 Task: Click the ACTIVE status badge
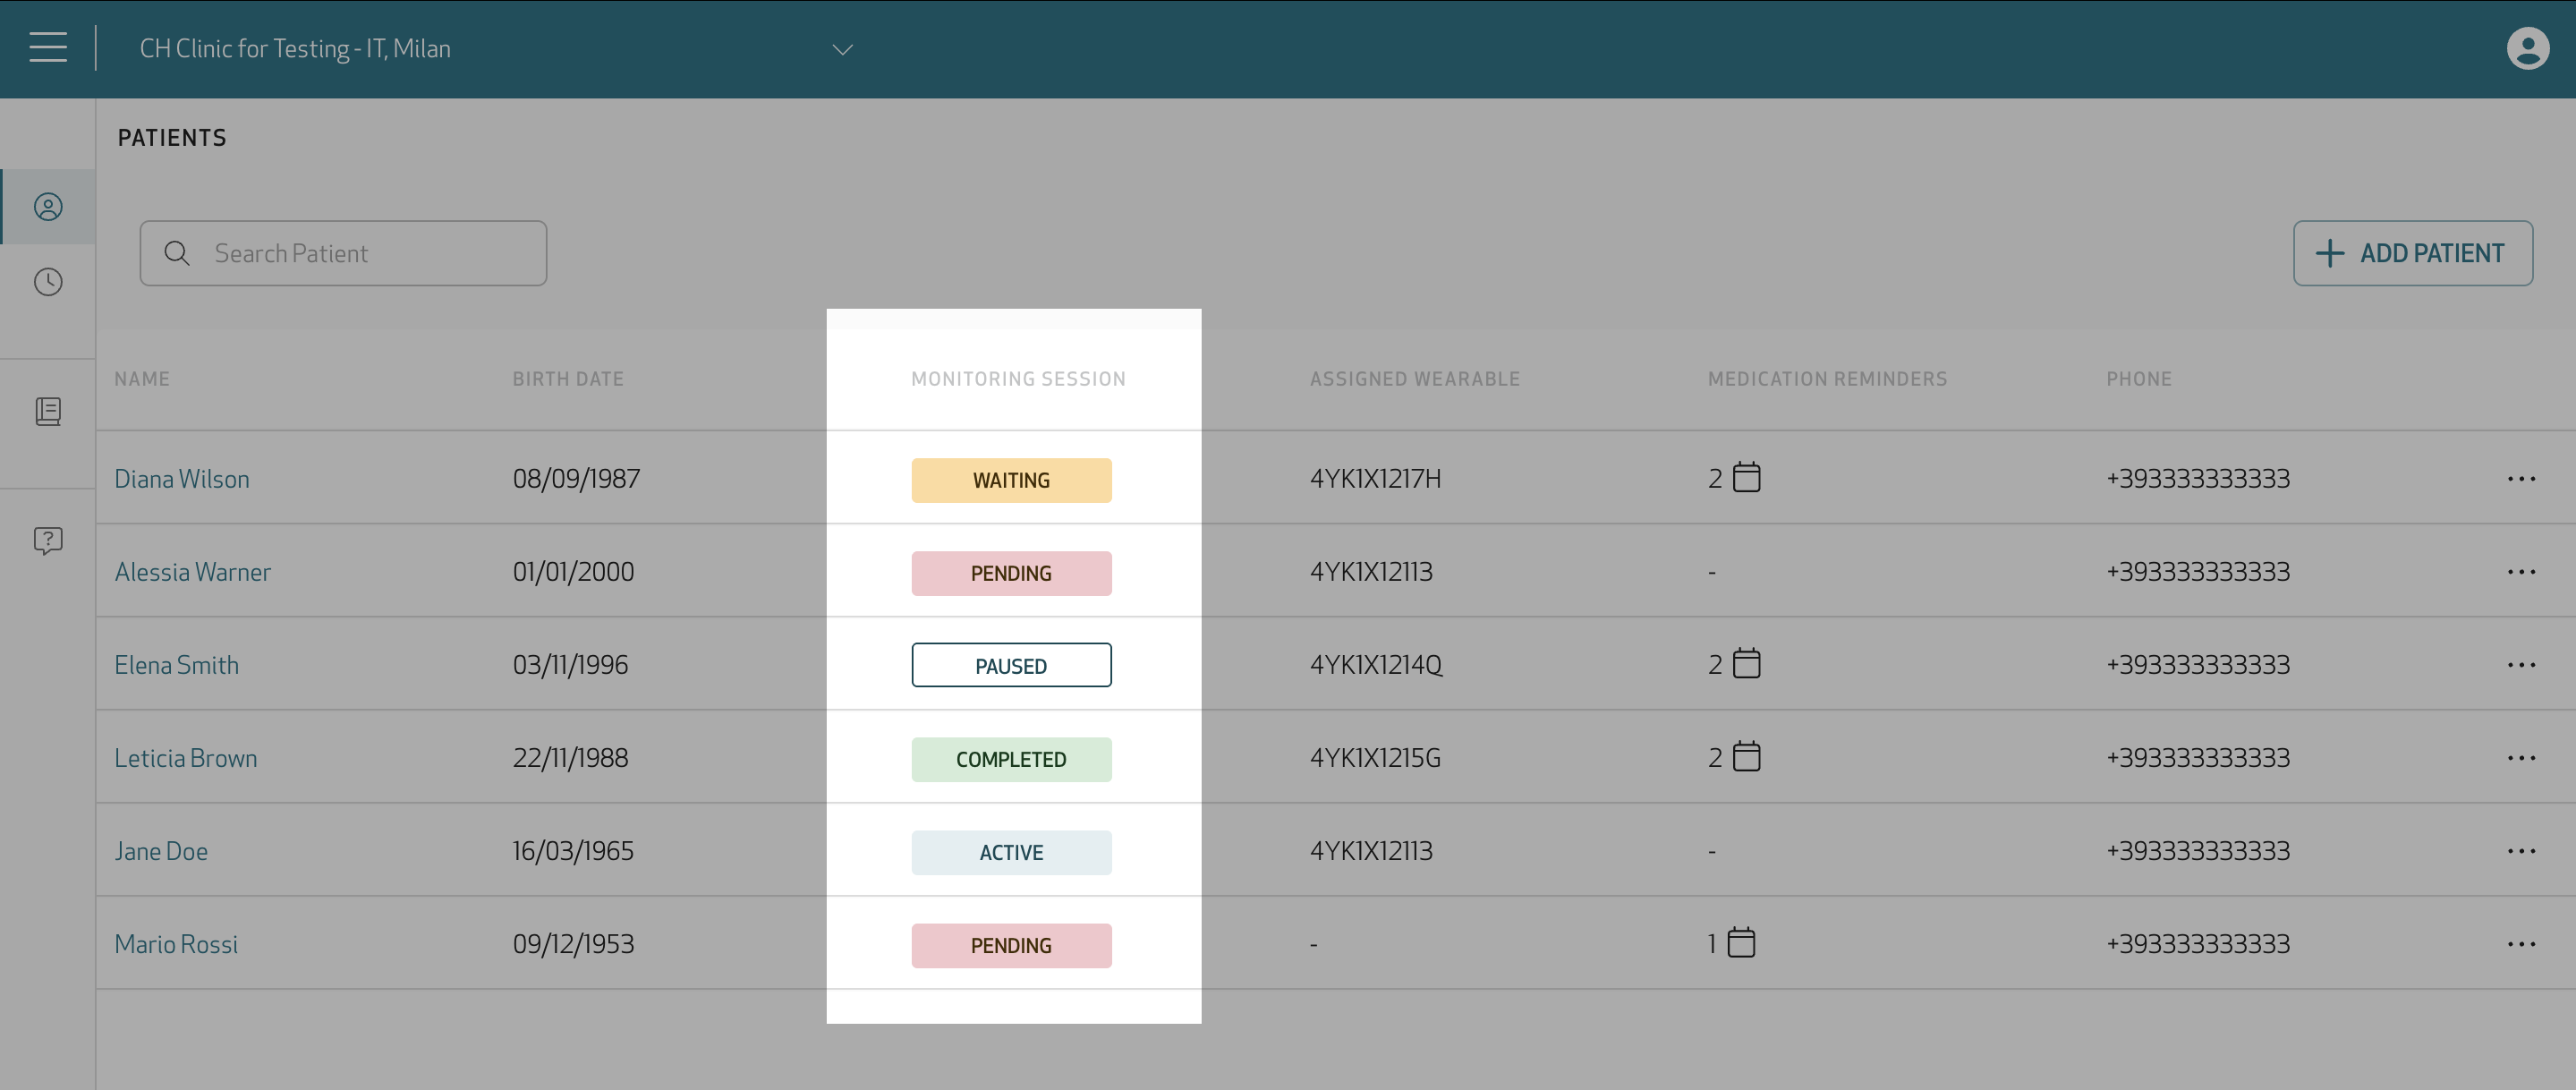pyautogui.click(x=1011, y=852)
